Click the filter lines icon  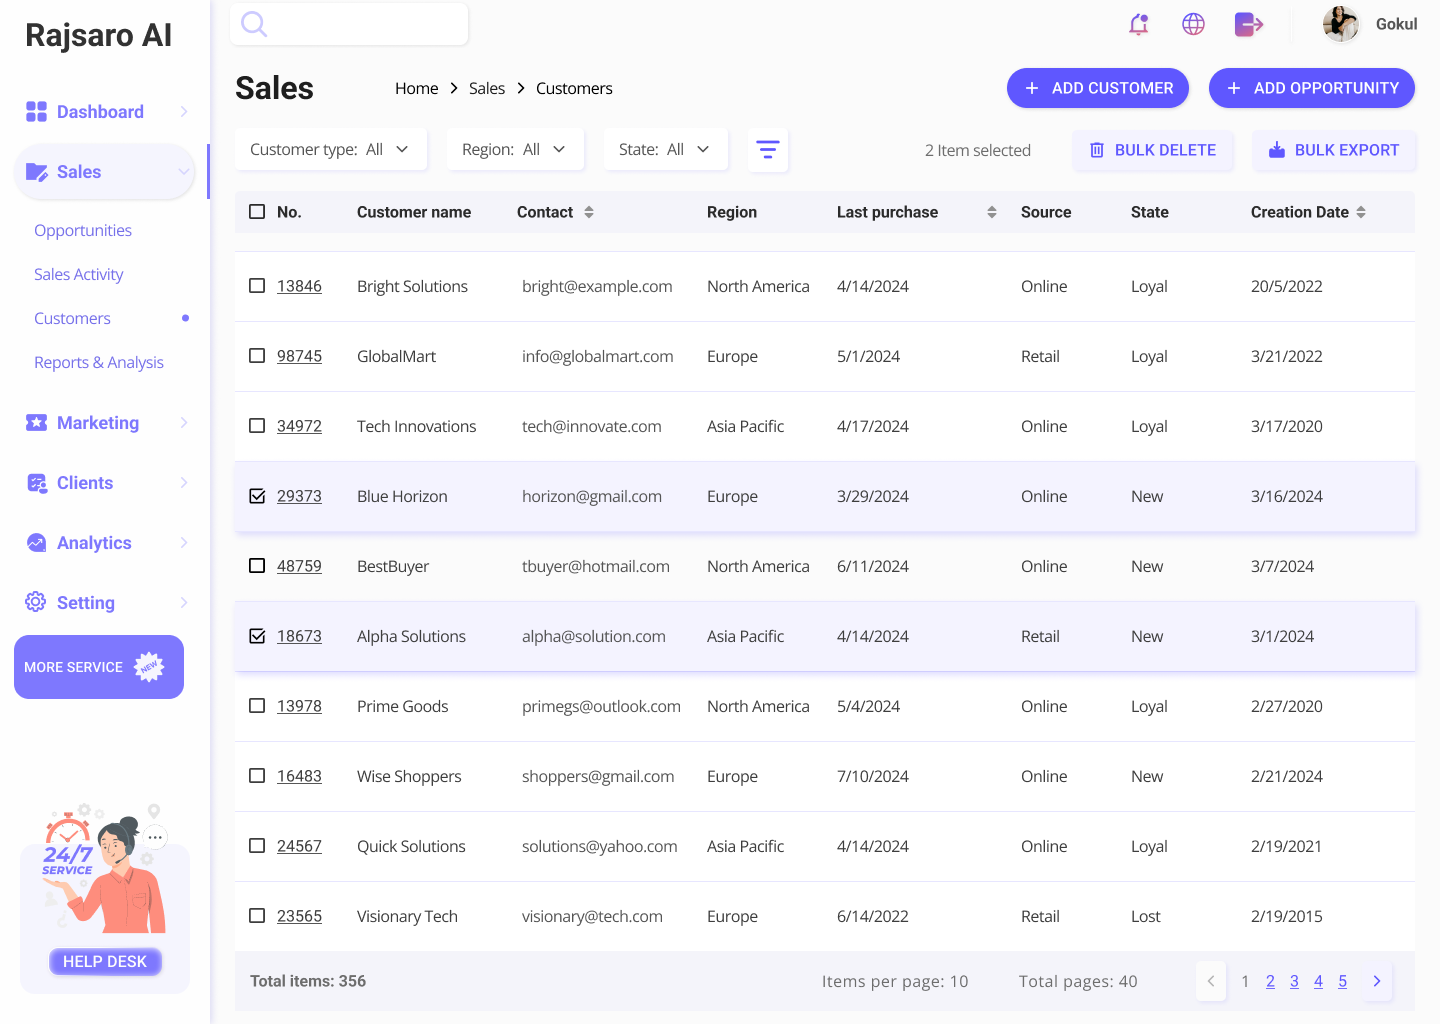767,150
